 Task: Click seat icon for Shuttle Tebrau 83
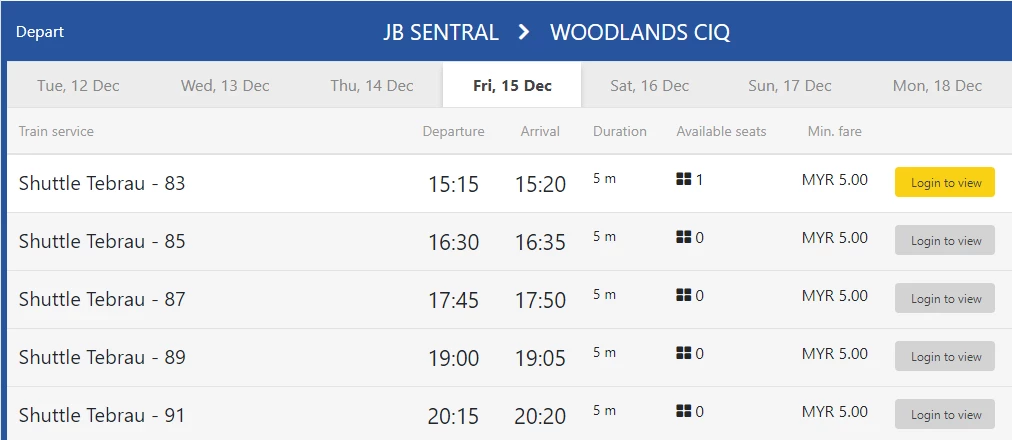click(x=683, y=179)
